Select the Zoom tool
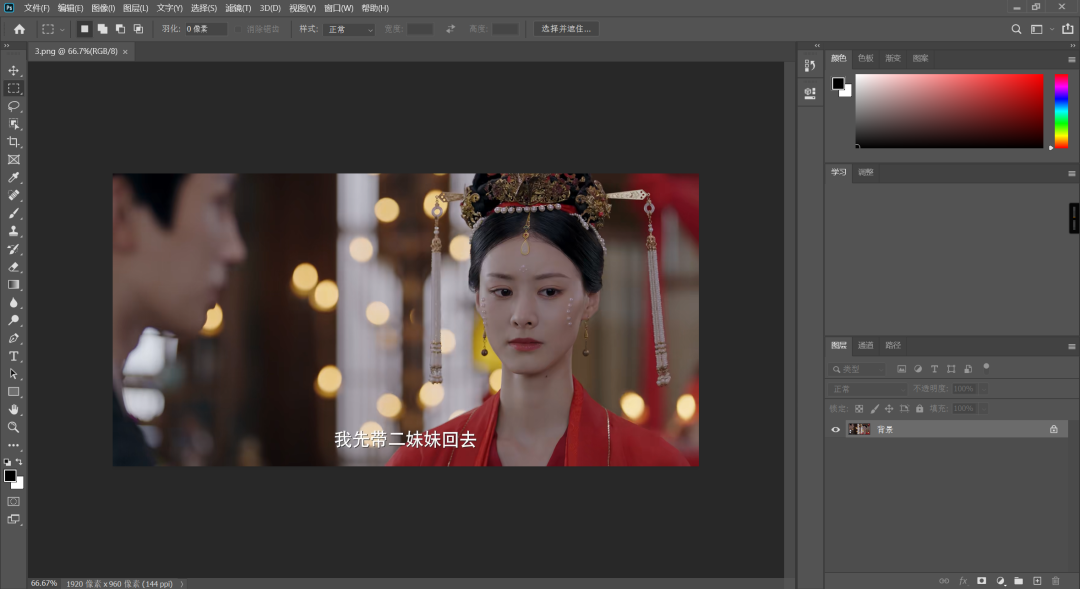This screenshot has width=1080, height=589. pyautogui.click(x=13, y=427)
